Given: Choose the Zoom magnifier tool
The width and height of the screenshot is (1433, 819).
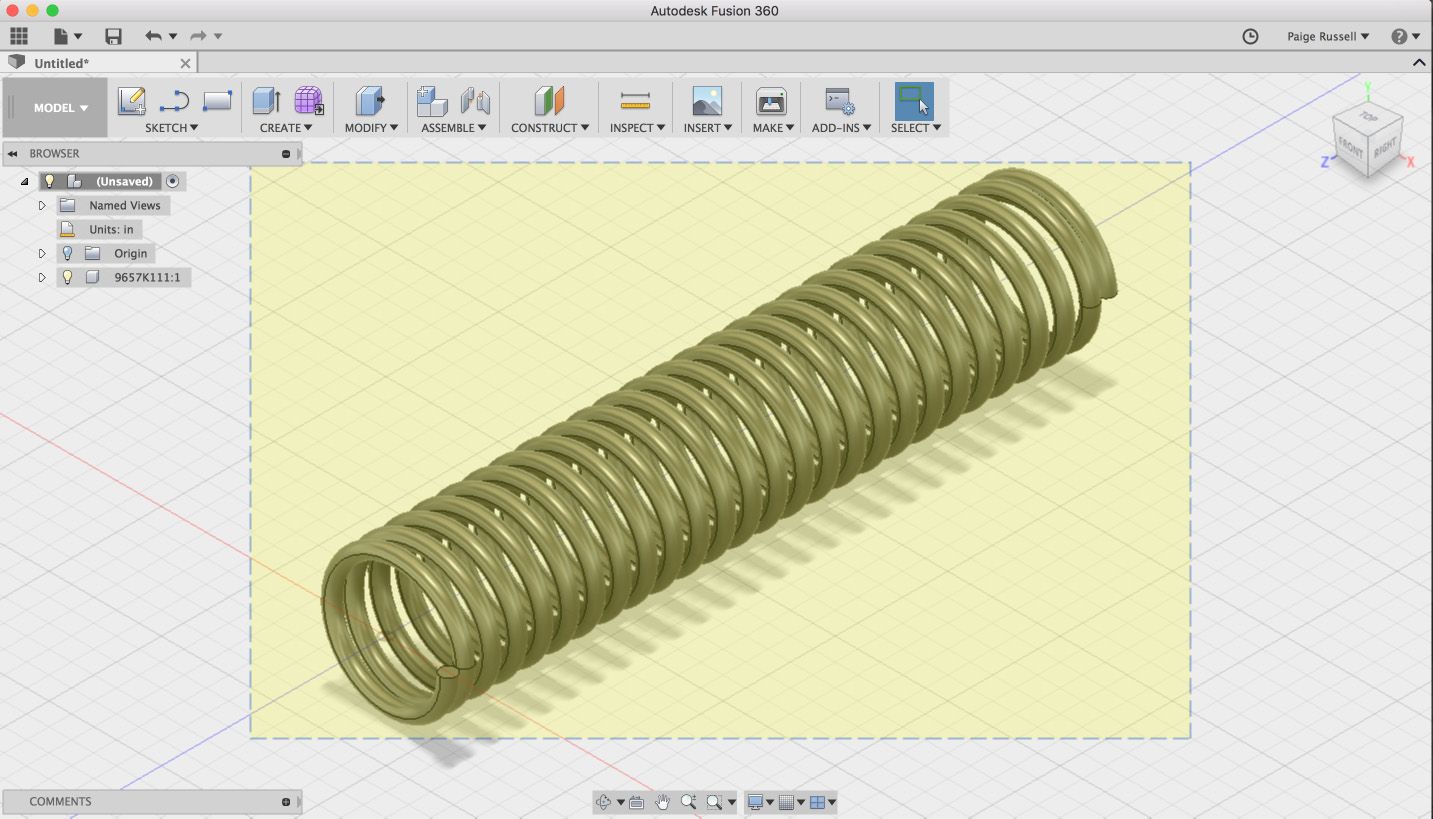Looking at the screenshot, I should pos(688,802).
